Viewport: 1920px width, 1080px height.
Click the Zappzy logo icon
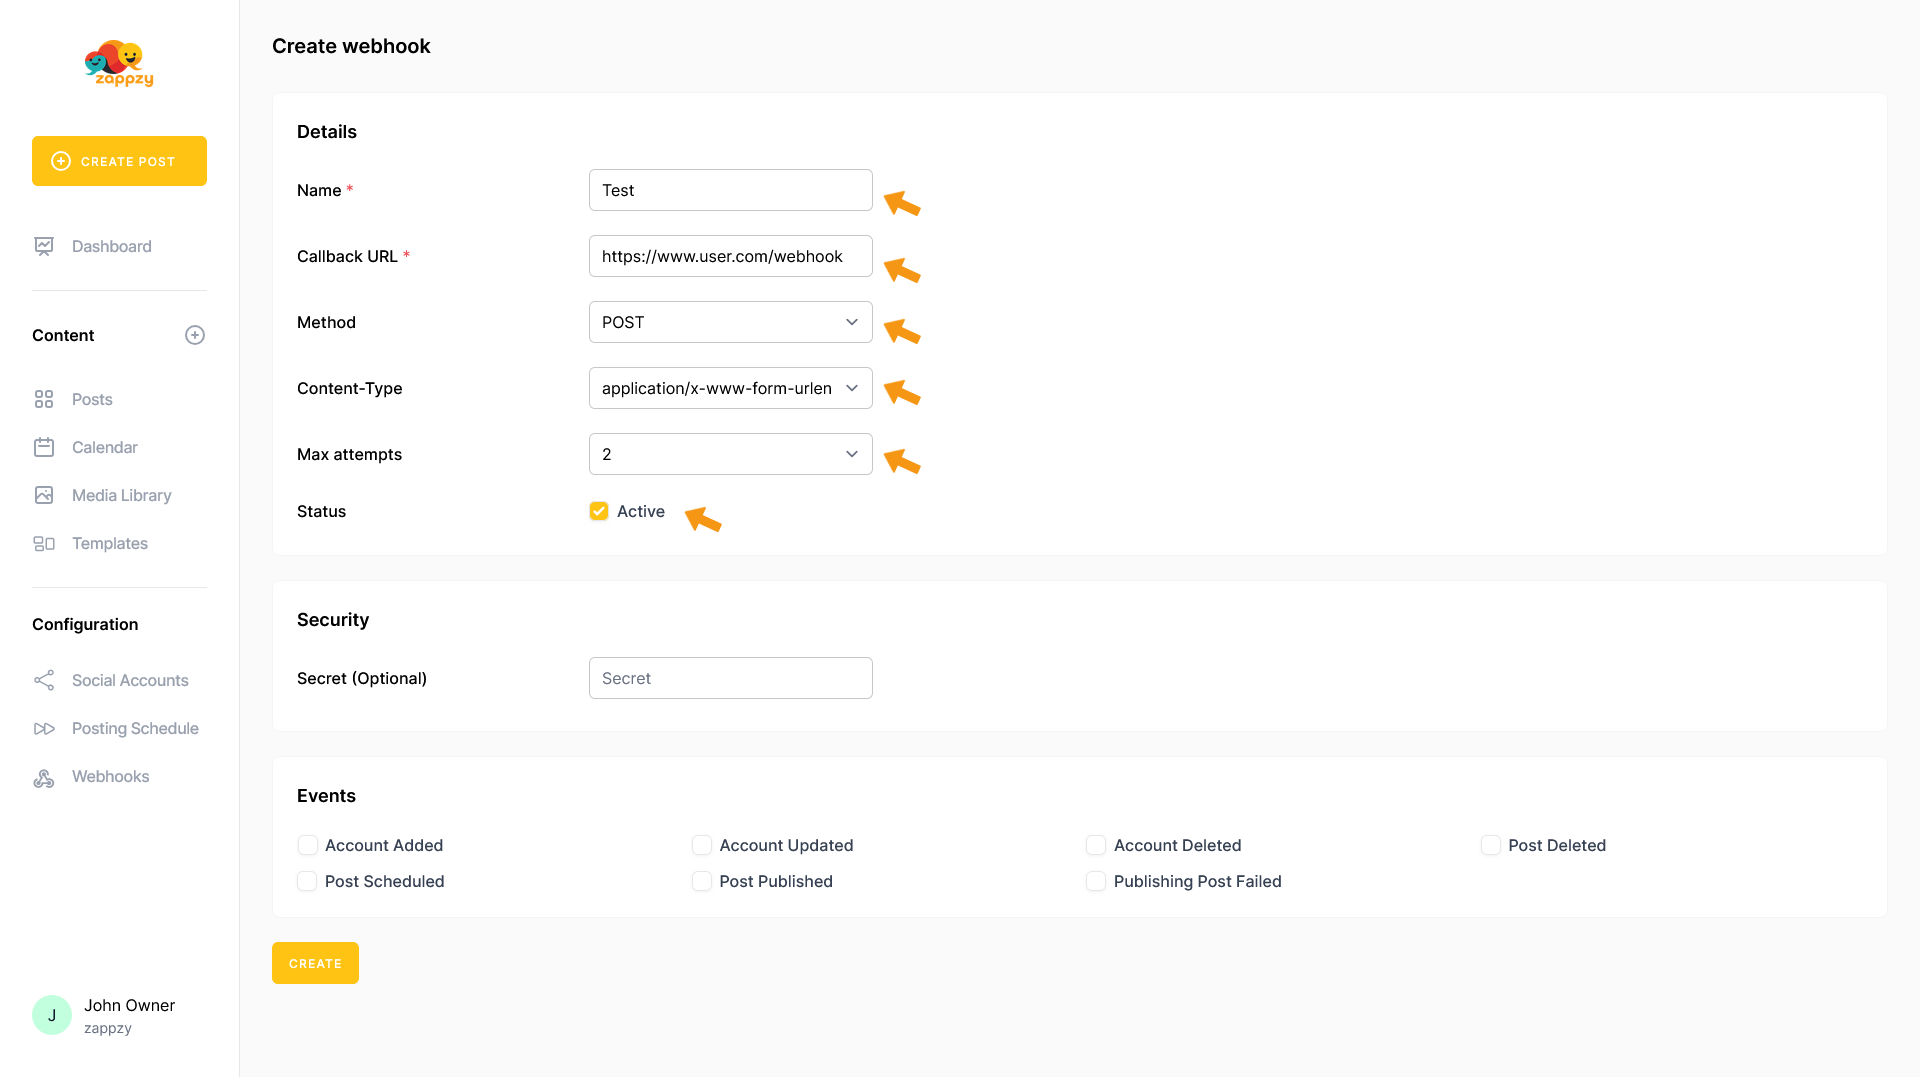point(119,63)
